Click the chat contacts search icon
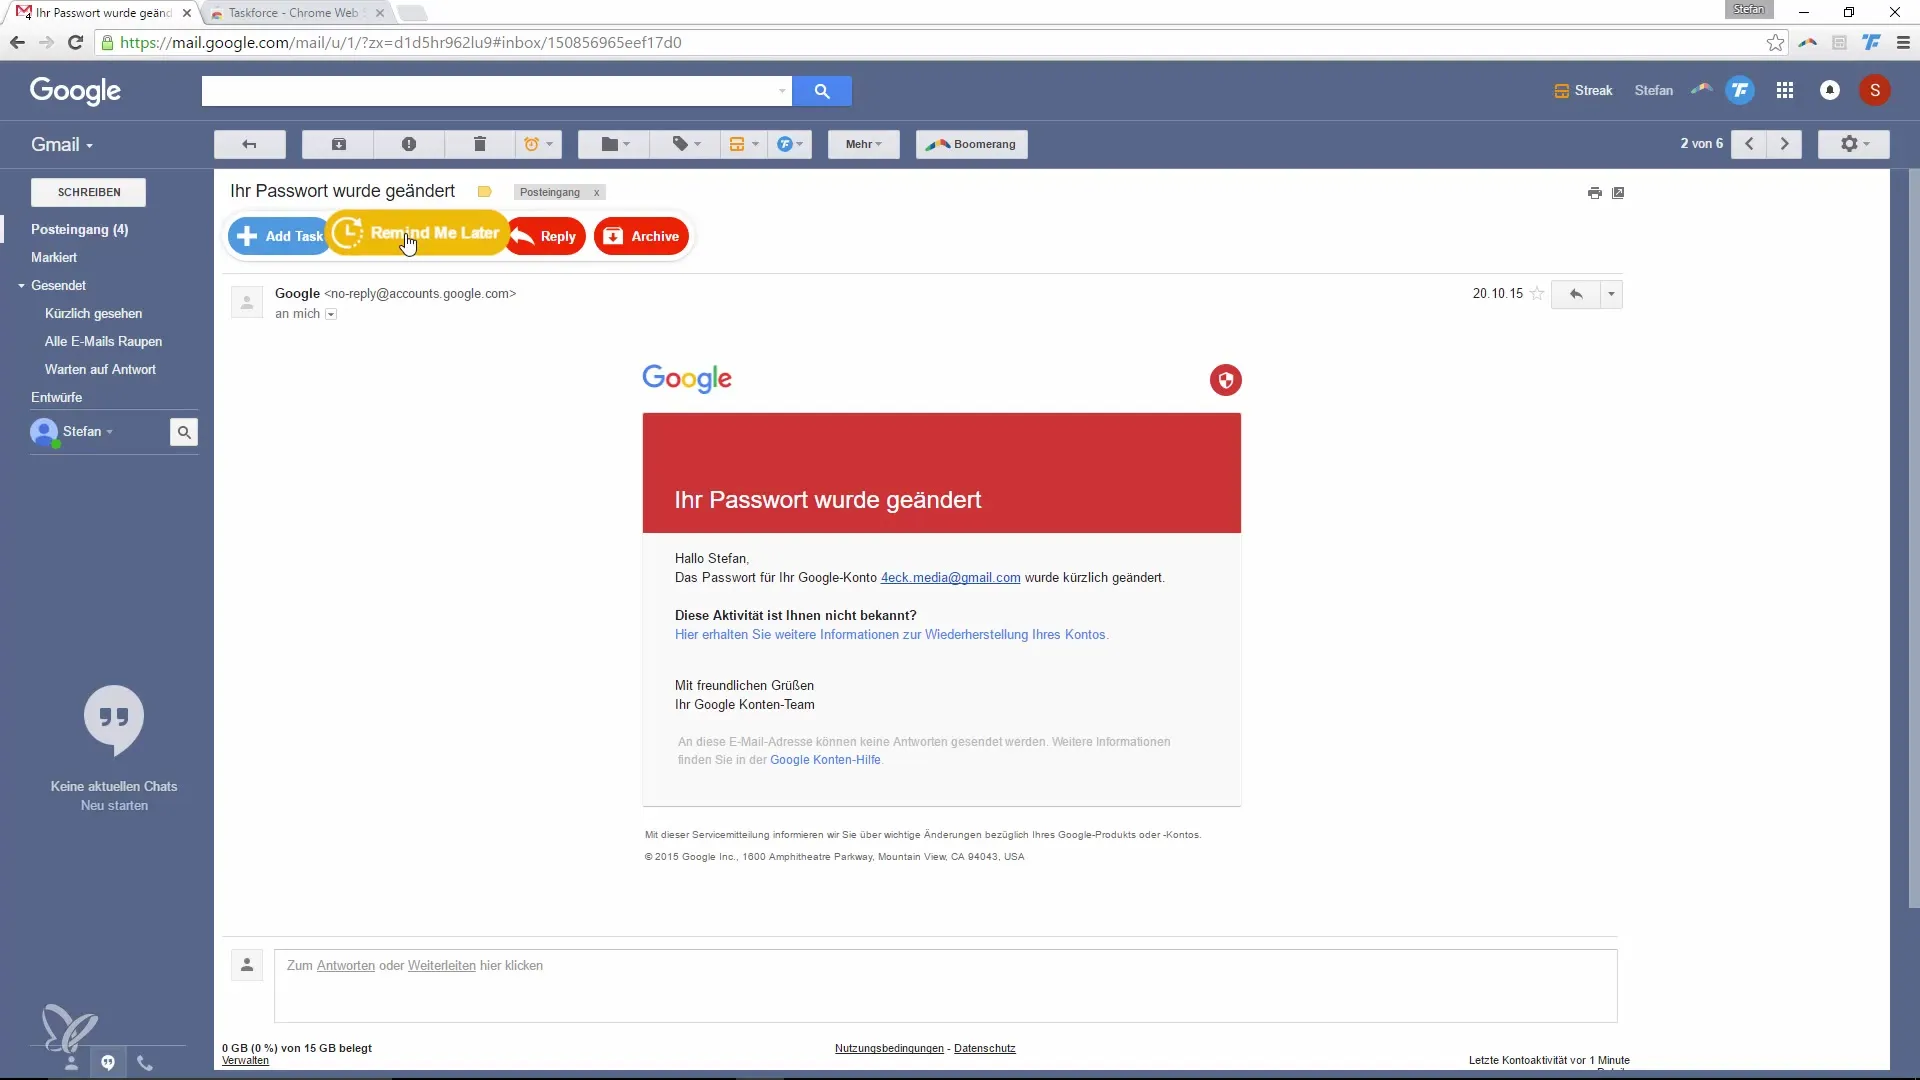 point(184,432)
